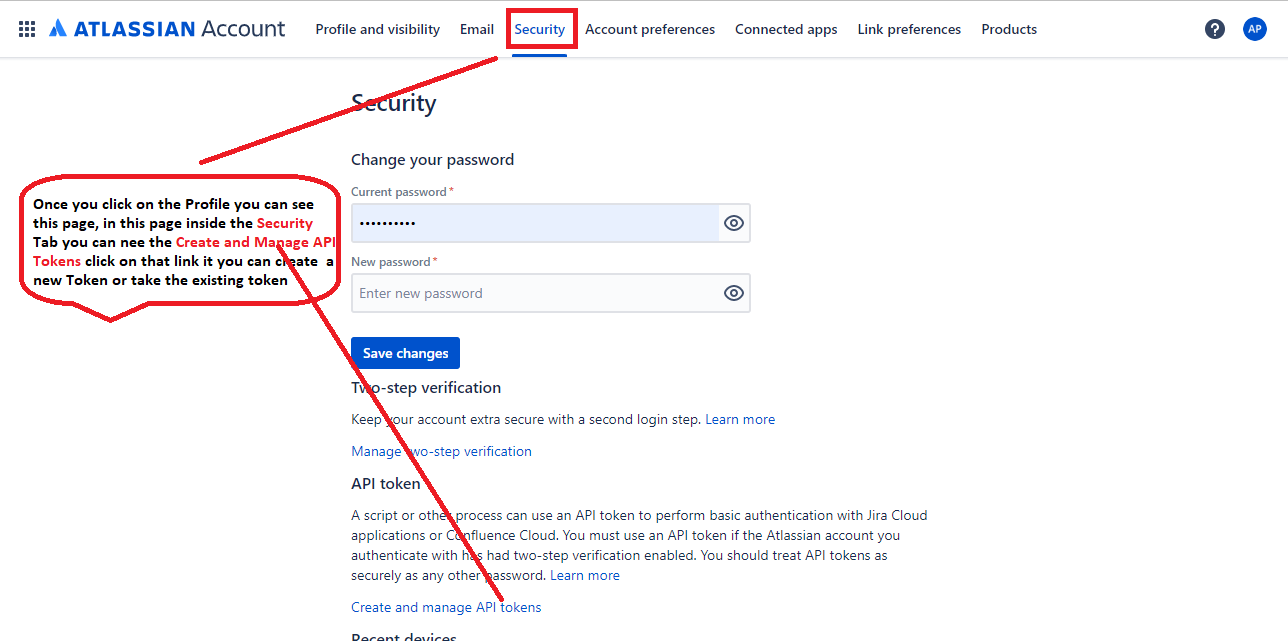Open the Link preferences tab

click(x=909, y=29)
